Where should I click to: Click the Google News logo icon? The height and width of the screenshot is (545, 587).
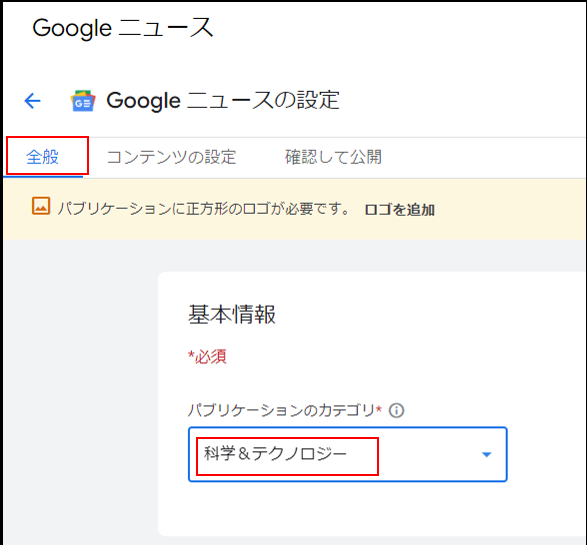(83, 101)
